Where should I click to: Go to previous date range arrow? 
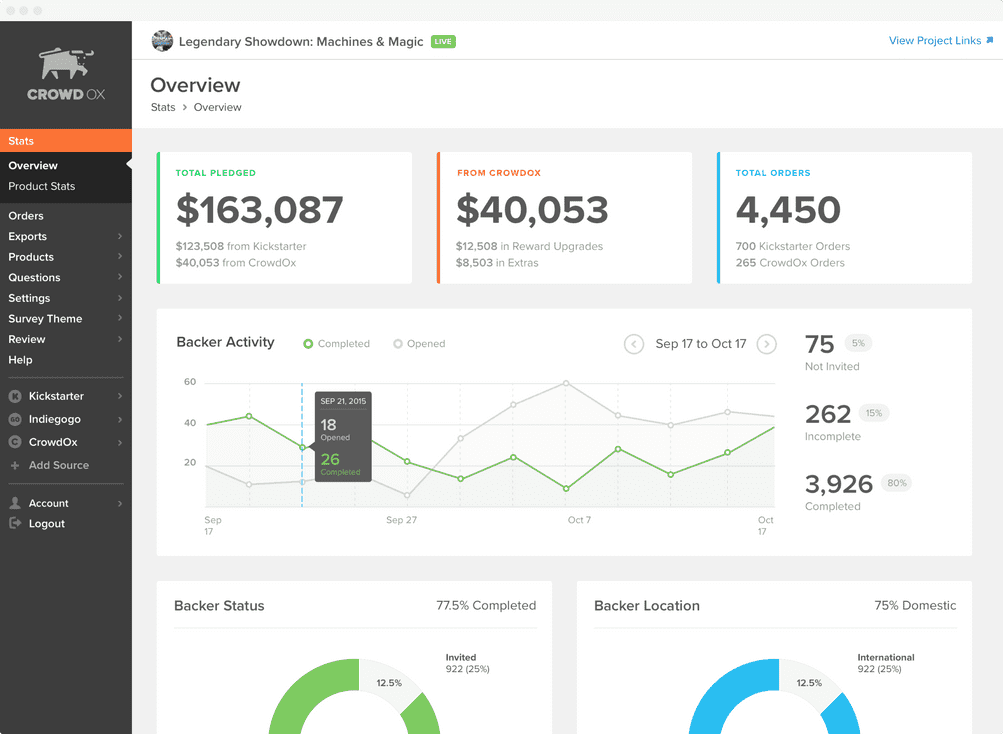point(634,344)
